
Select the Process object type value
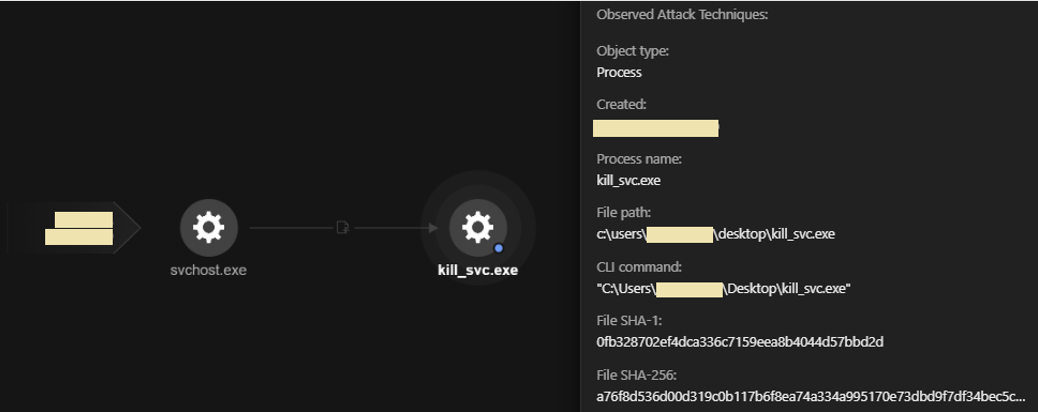click(x=619, y=72)
